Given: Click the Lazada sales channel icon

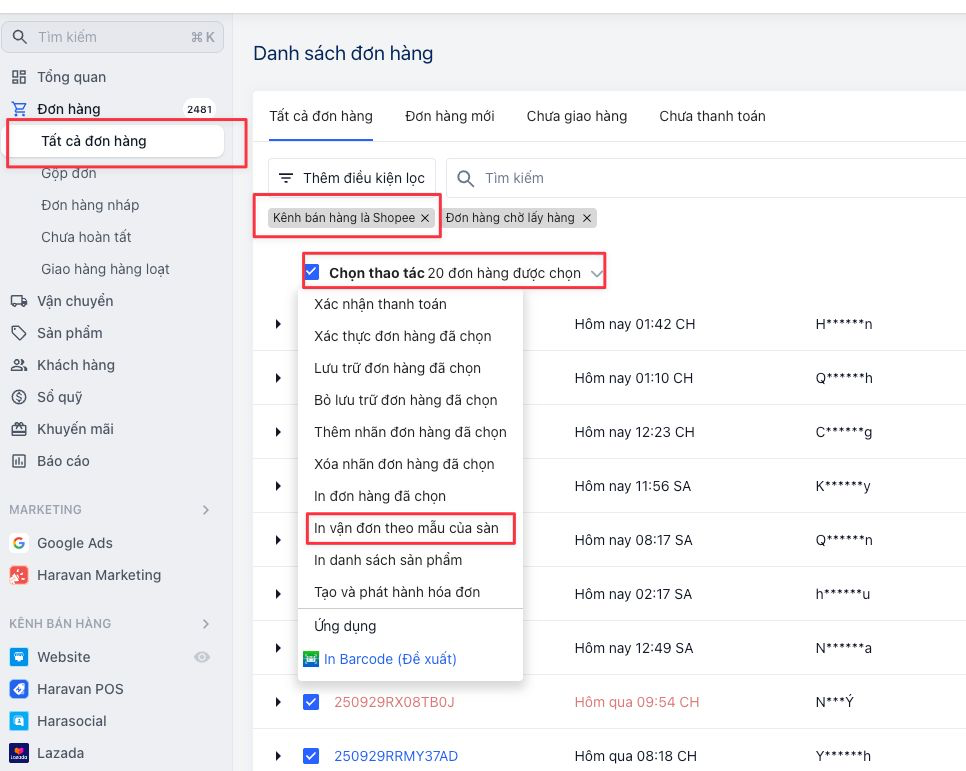Looking at the screenshot, I should [x=18, y=753].
